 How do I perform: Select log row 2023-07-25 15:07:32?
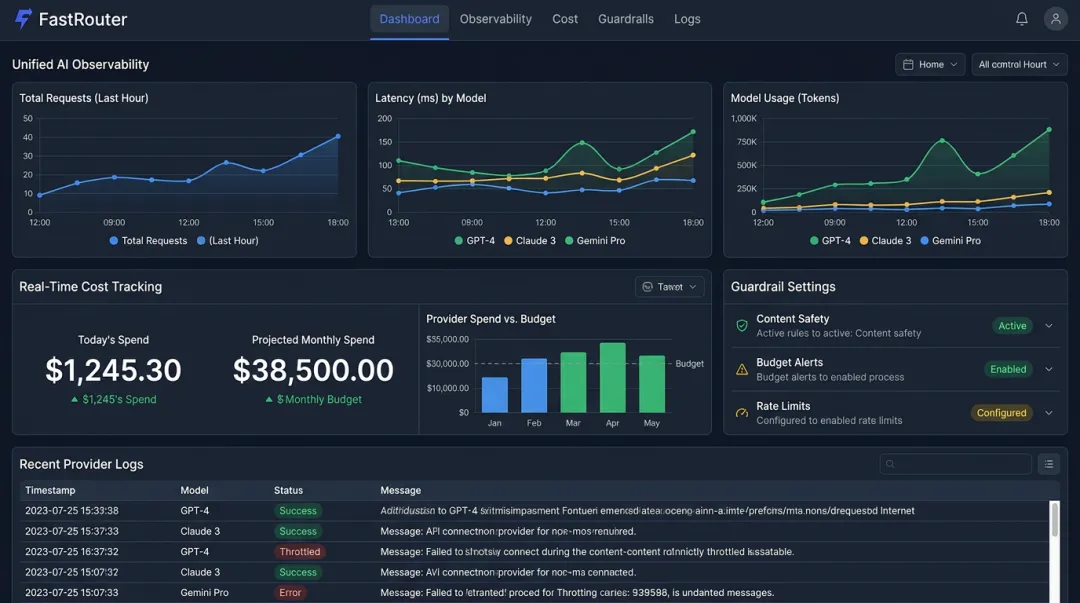pos(534,572)
